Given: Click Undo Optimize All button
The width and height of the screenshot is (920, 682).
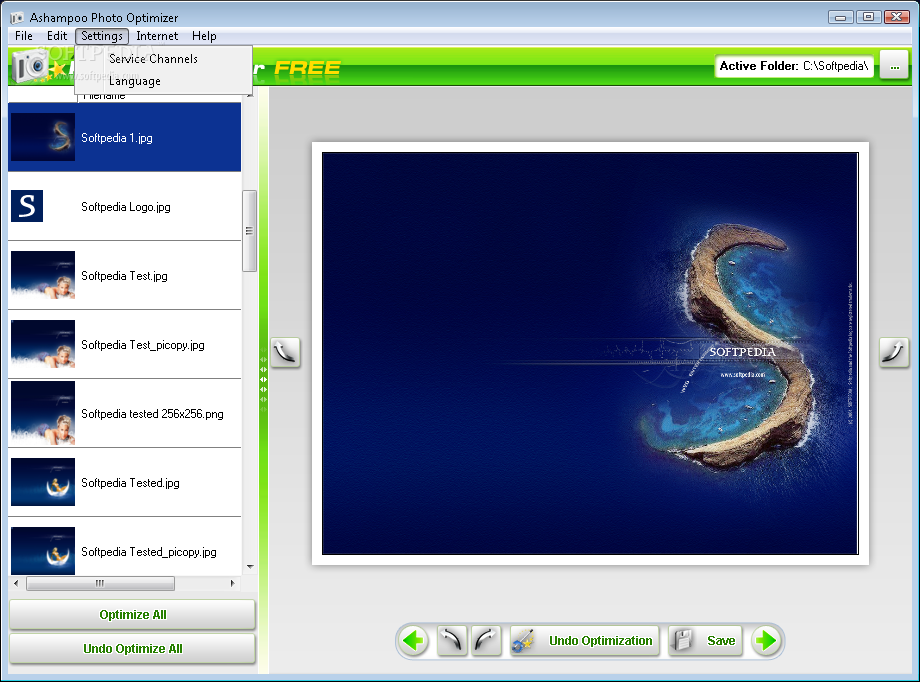Looking at the screenshot, I should pyautogui.click(x=133, y=649).
